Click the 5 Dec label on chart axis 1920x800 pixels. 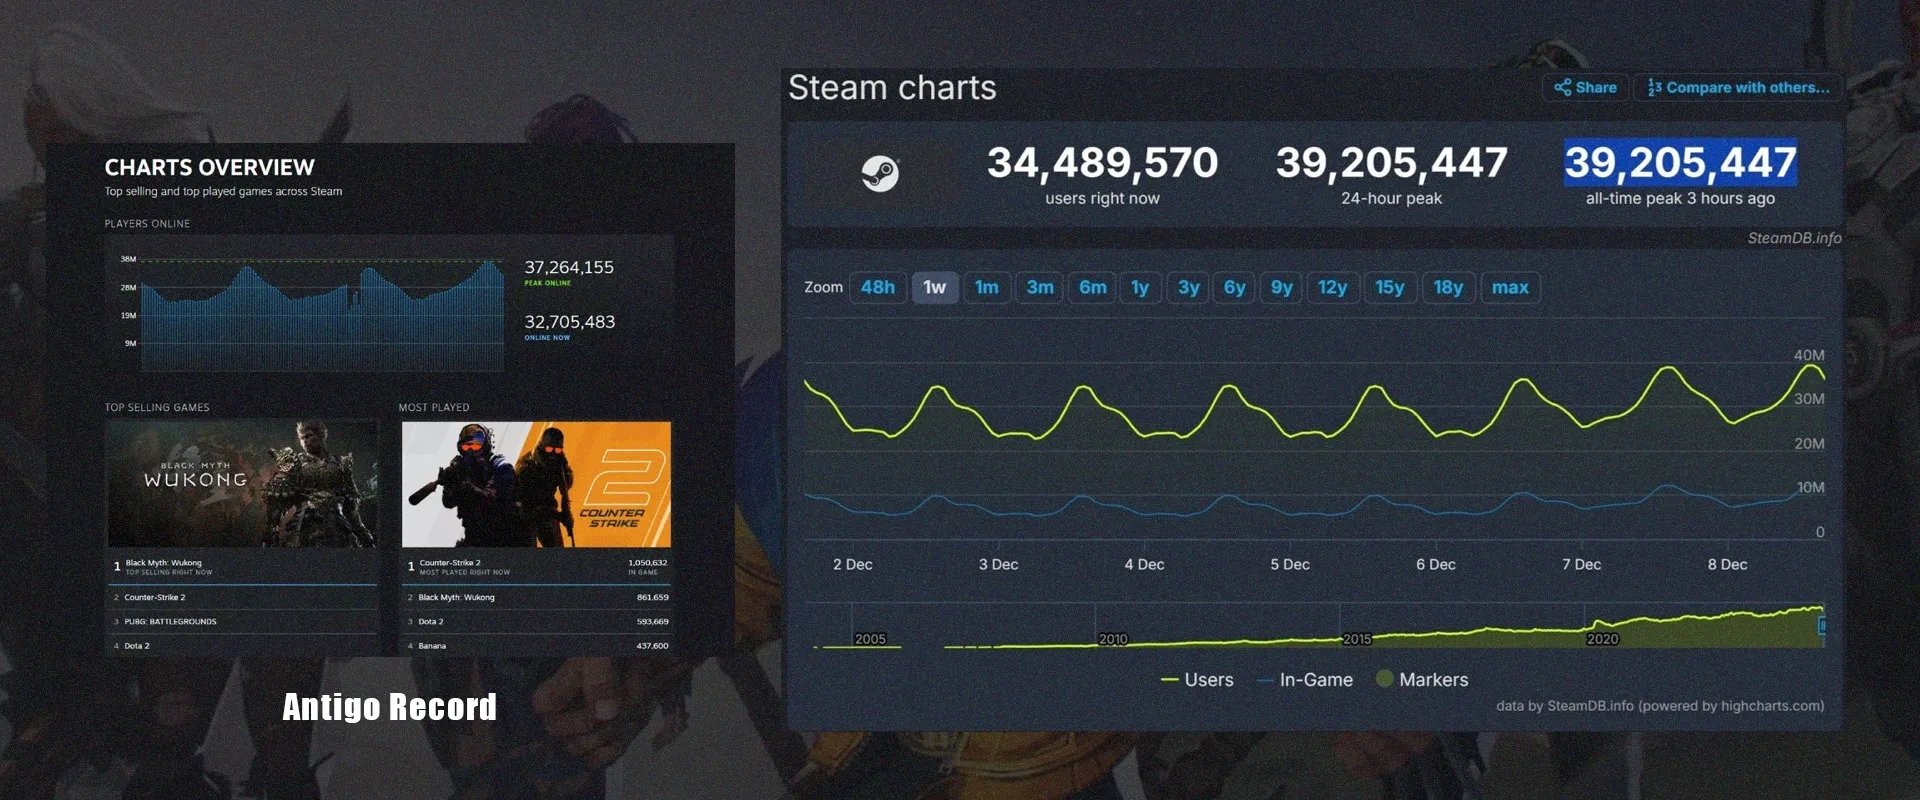tap(1289, 564)
